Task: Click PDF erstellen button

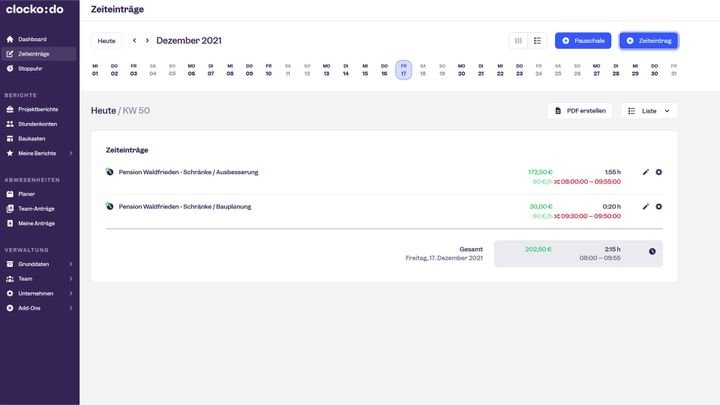Action: coord(580,111)
